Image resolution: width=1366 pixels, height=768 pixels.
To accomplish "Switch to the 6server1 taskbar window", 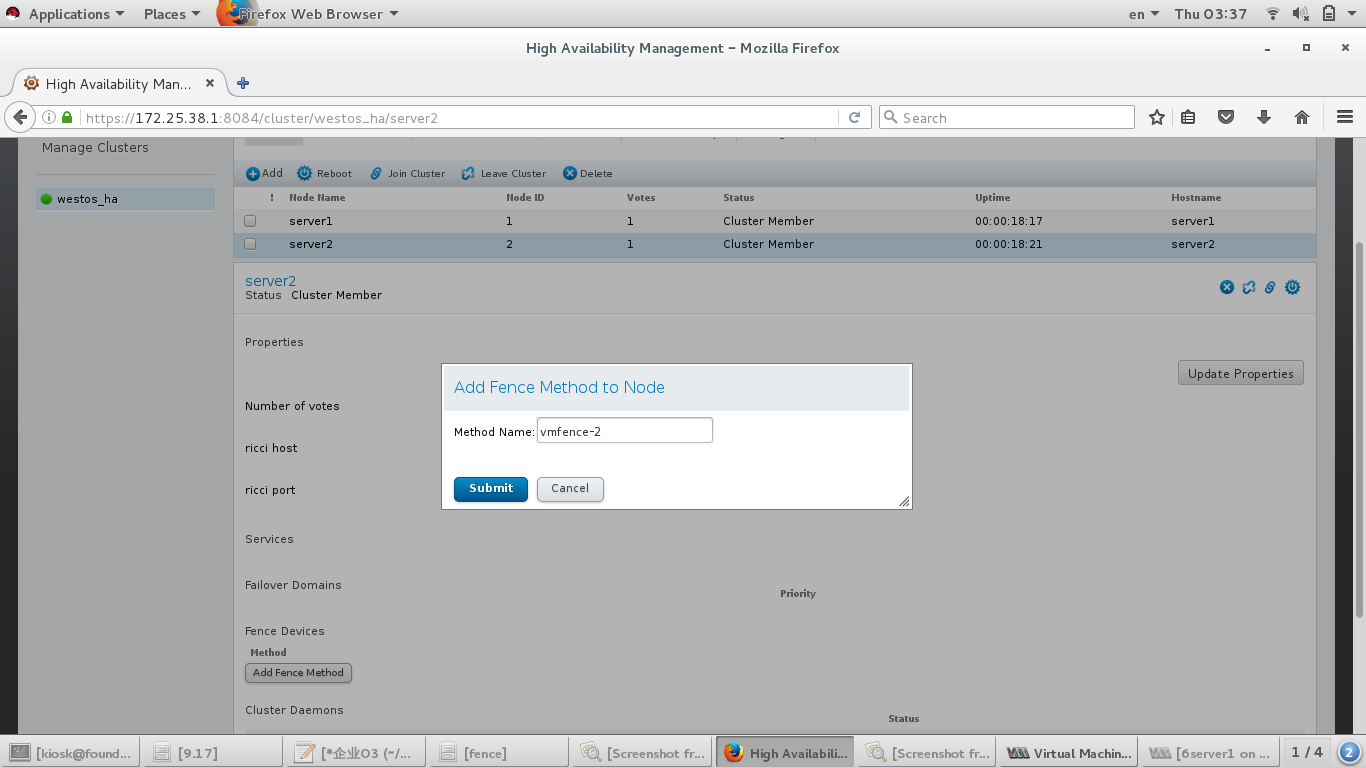I will [1210, 753].
